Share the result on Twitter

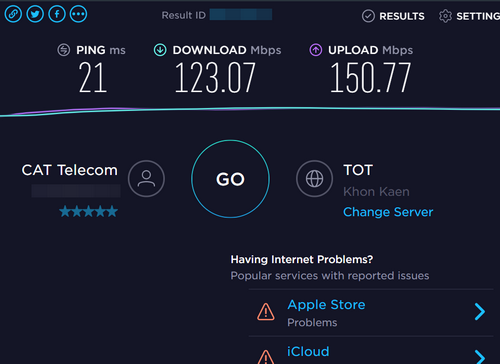pyautogui.click(x=35, y=14)
